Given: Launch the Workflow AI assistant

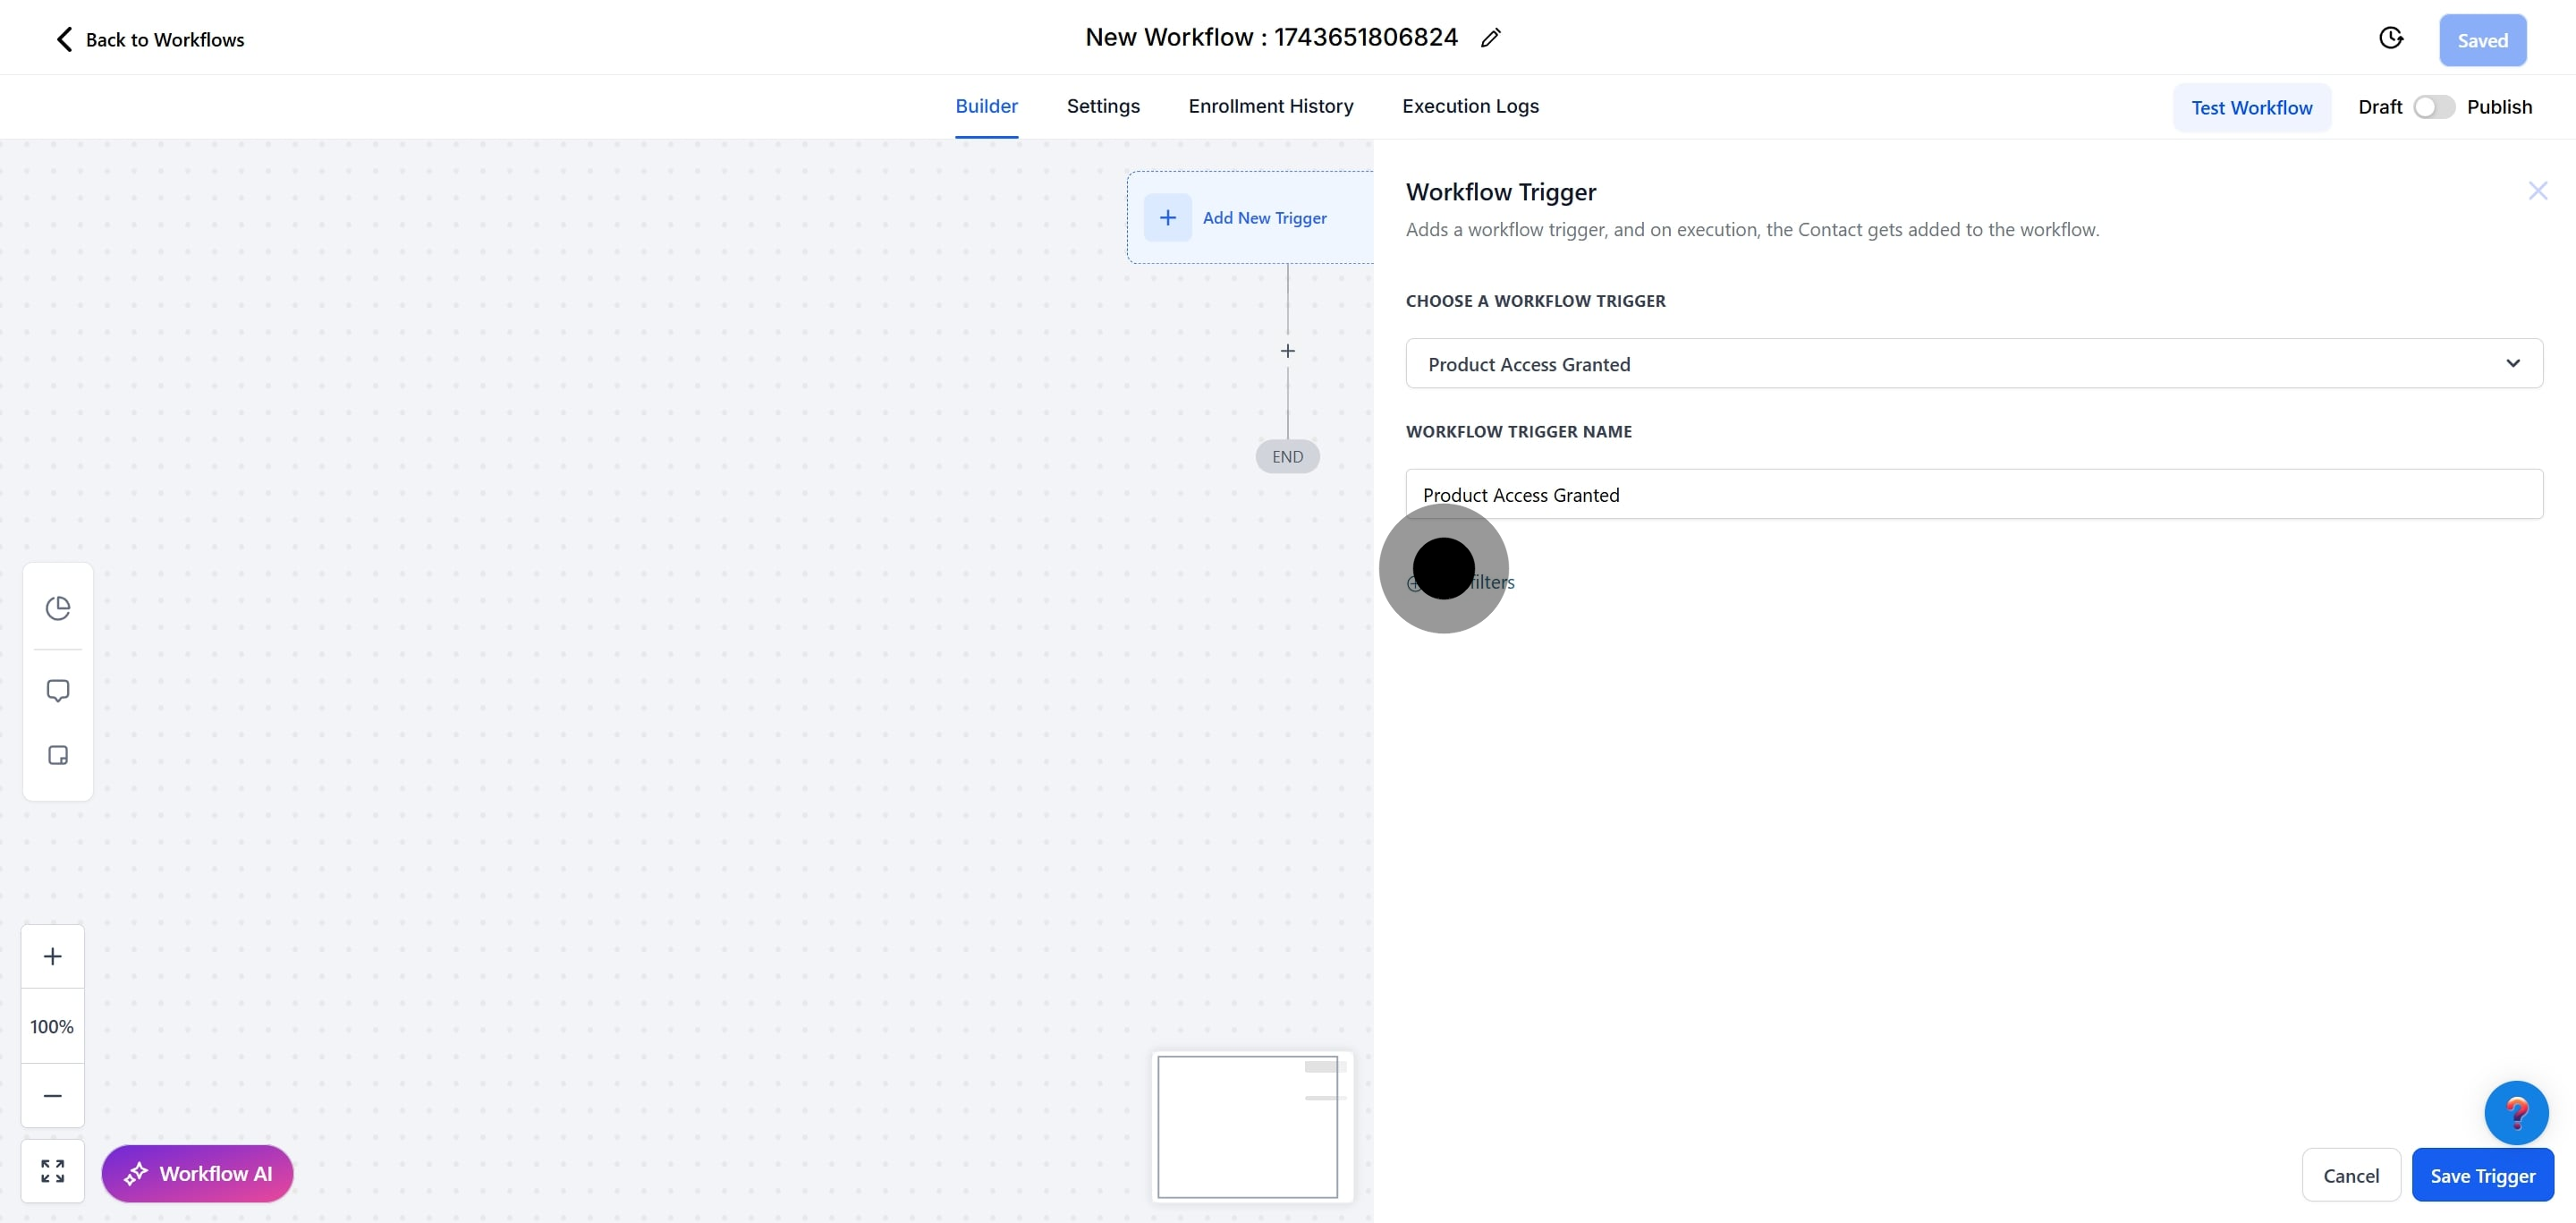Looking at the screenshot, I should click(x=197, y=1173).
